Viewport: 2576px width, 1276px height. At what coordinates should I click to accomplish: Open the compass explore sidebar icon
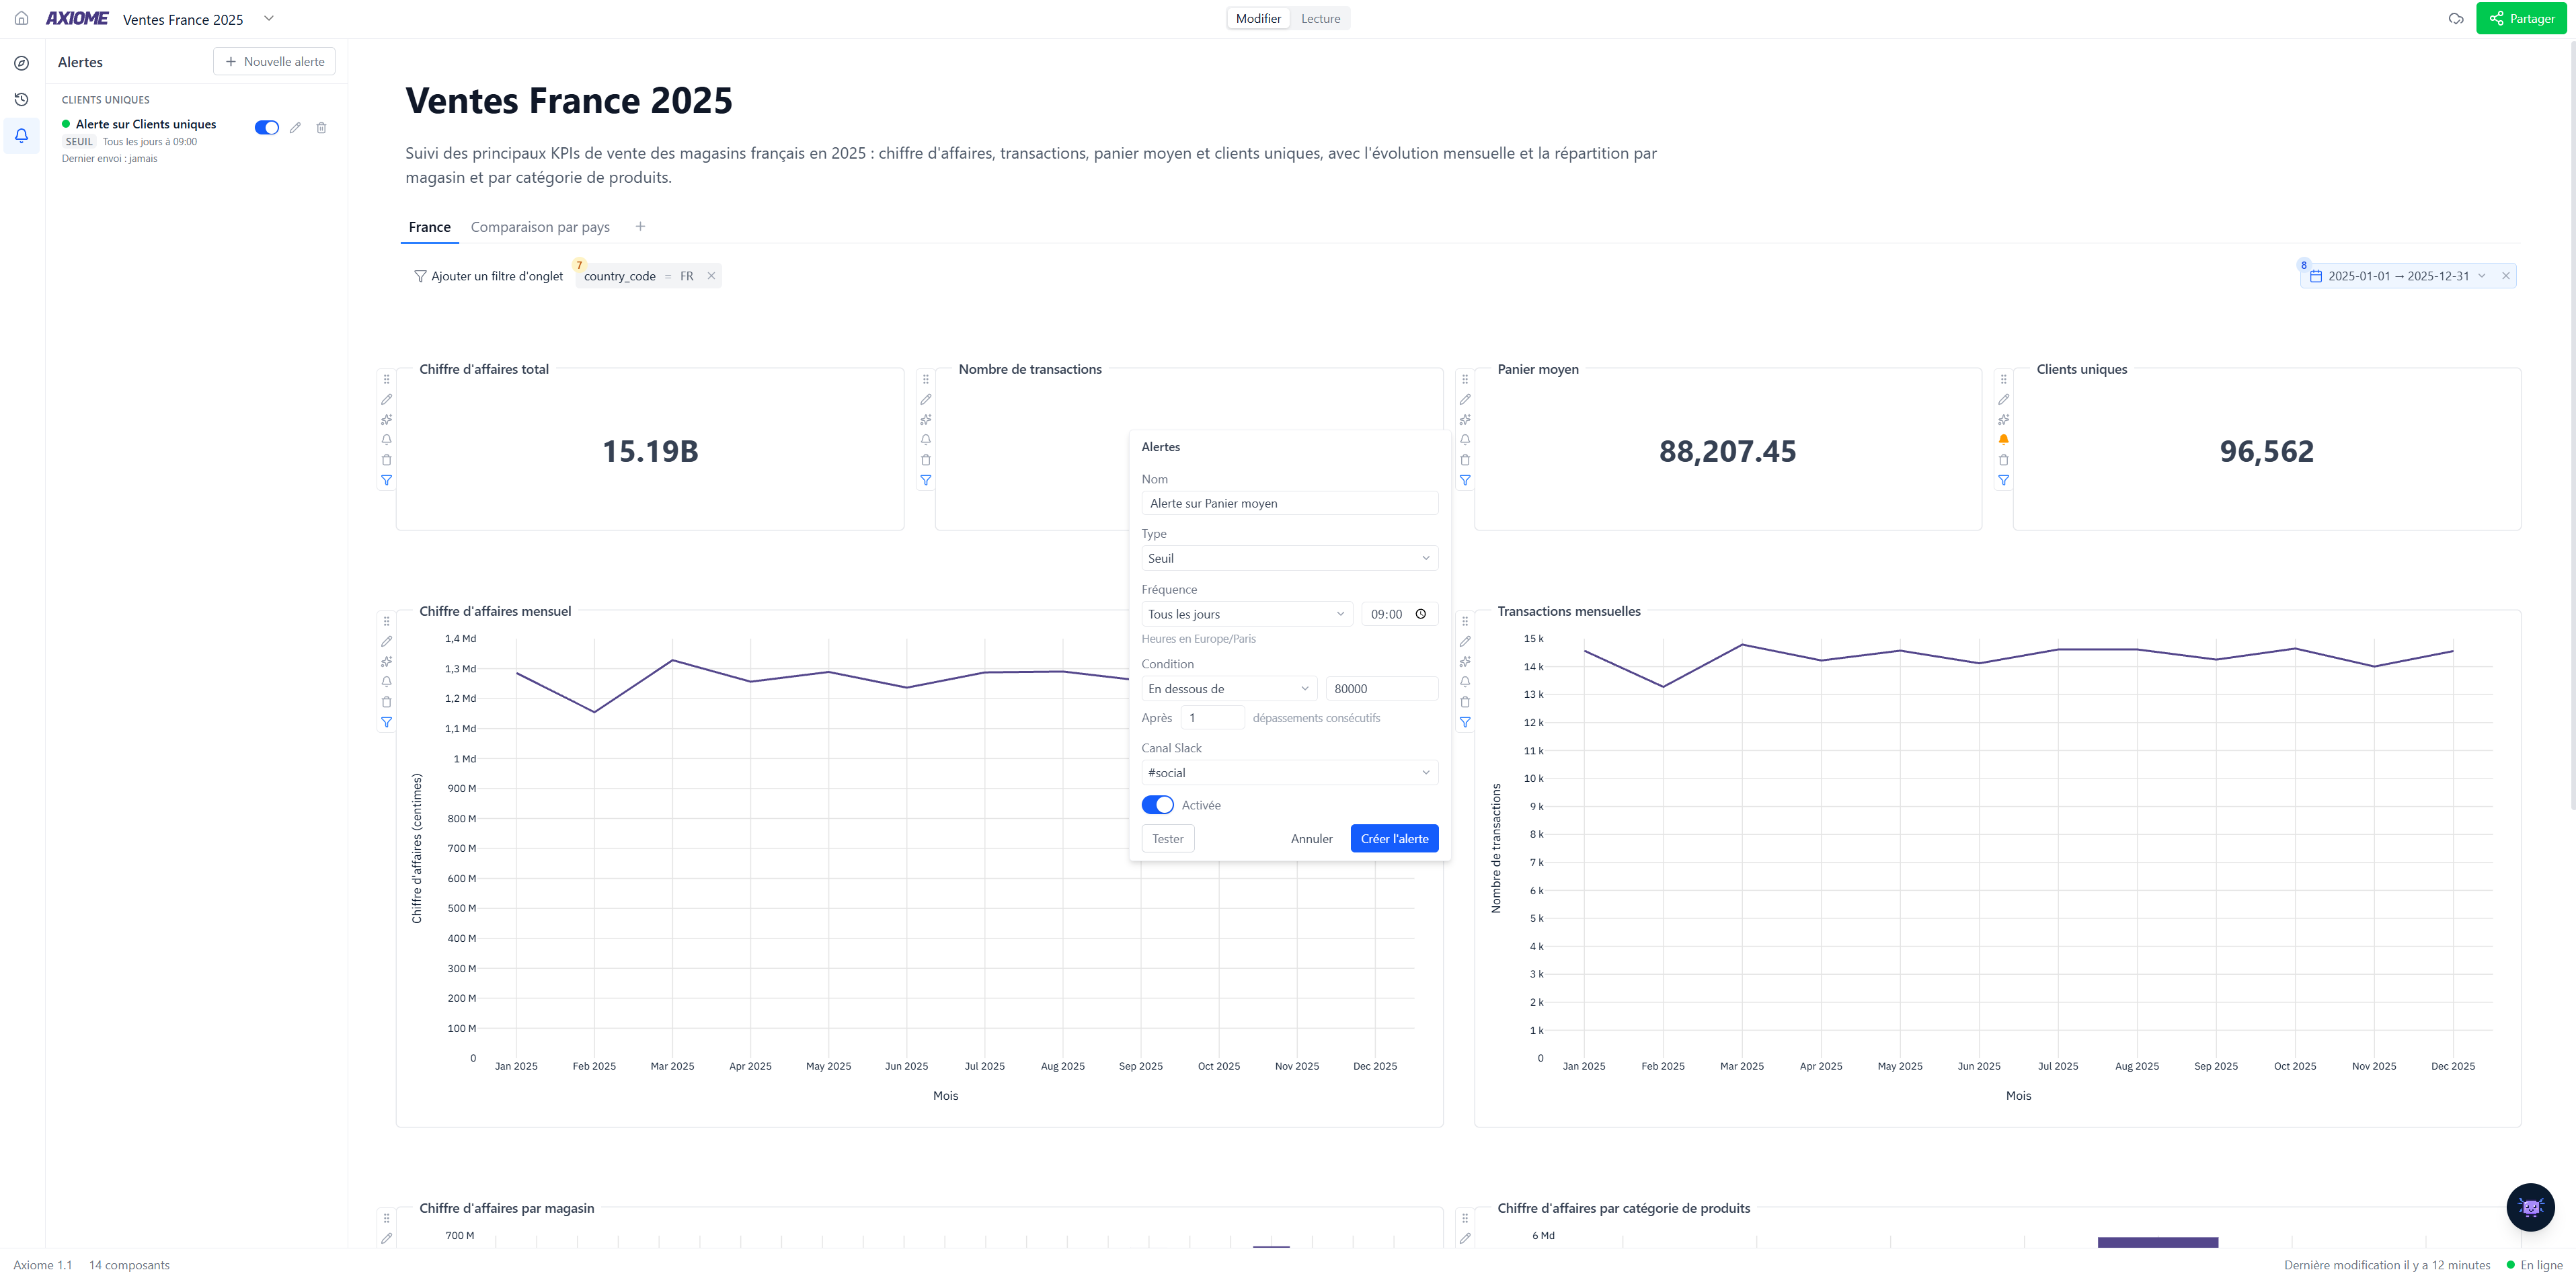[x=21, y=63]
